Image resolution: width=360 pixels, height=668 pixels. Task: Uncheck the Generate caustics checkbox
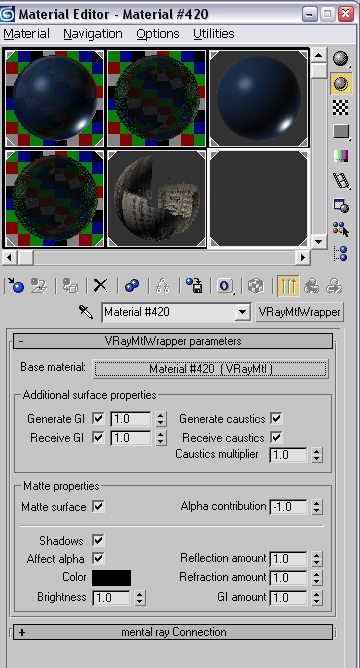276,418
